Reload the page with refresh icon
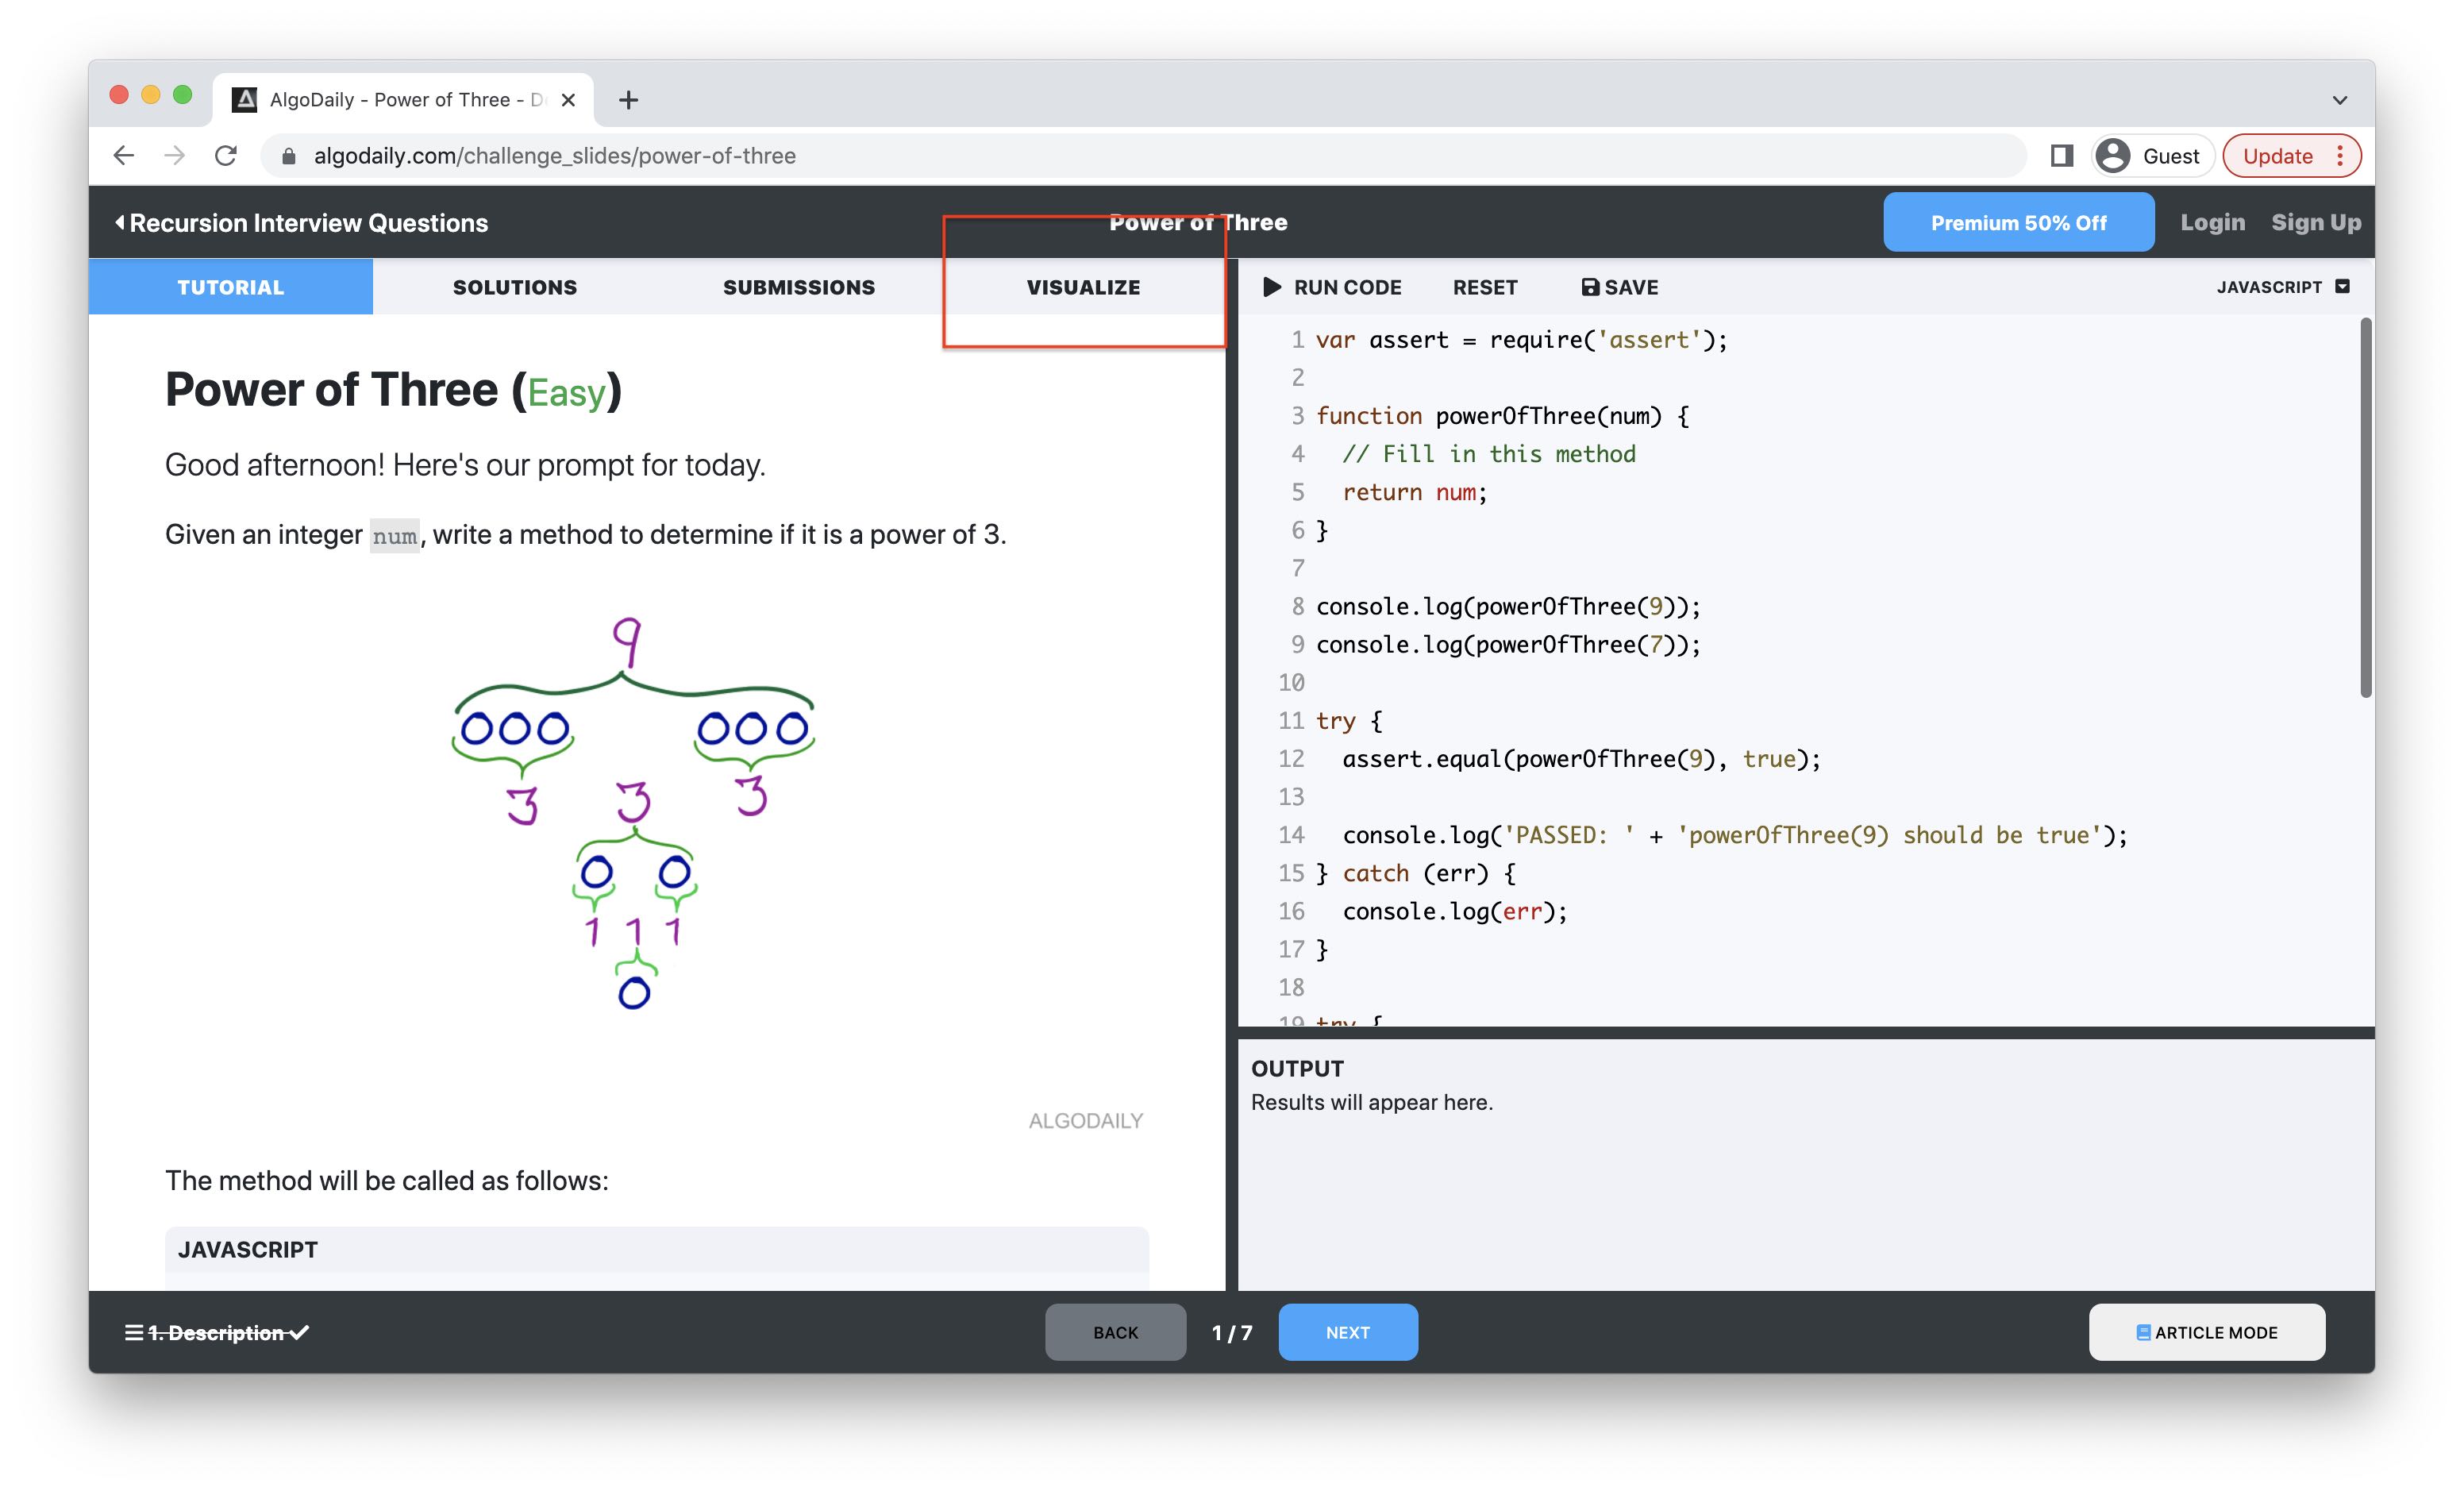 point(226,156)
